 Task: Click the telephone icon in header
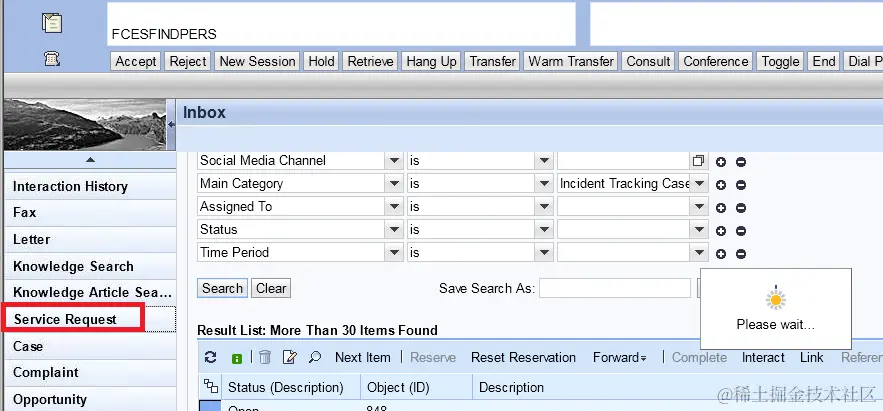[x=52, y=59]
